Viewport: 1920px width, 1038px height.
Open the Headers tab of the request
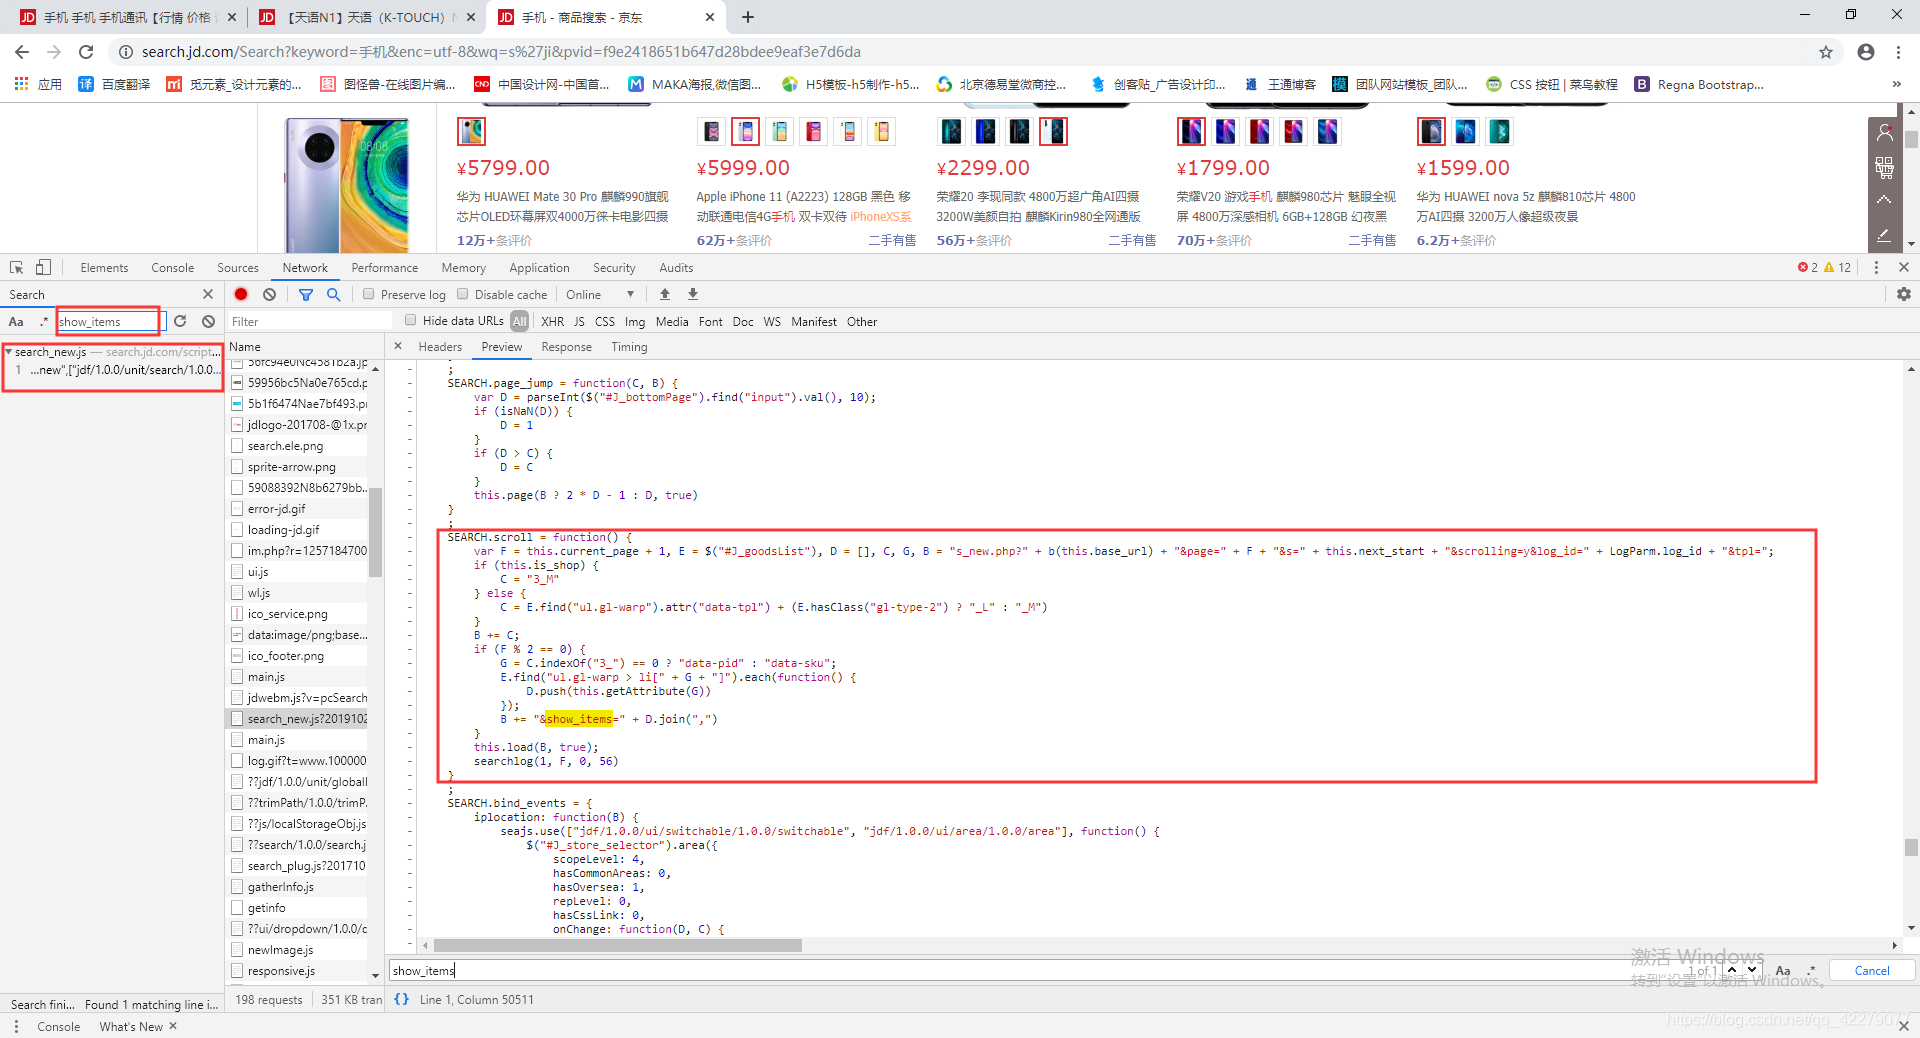(x=440, y=347)
